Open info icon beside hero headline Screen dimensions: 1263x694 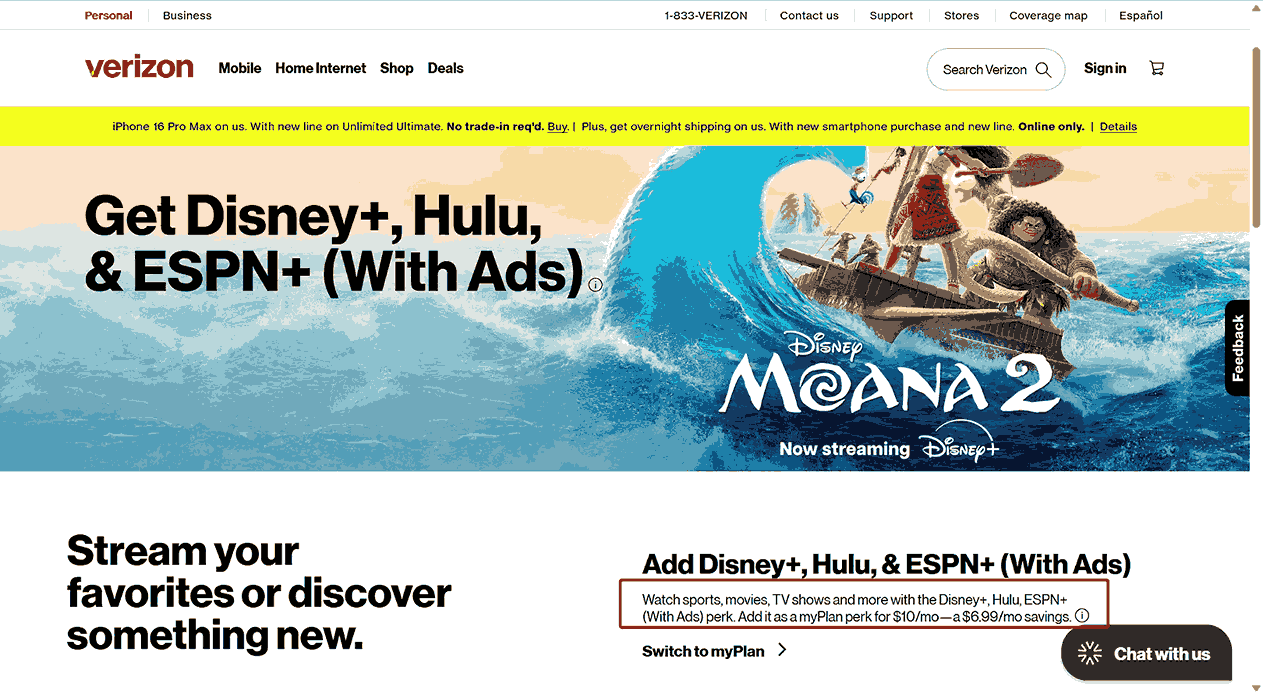(596, 285)
